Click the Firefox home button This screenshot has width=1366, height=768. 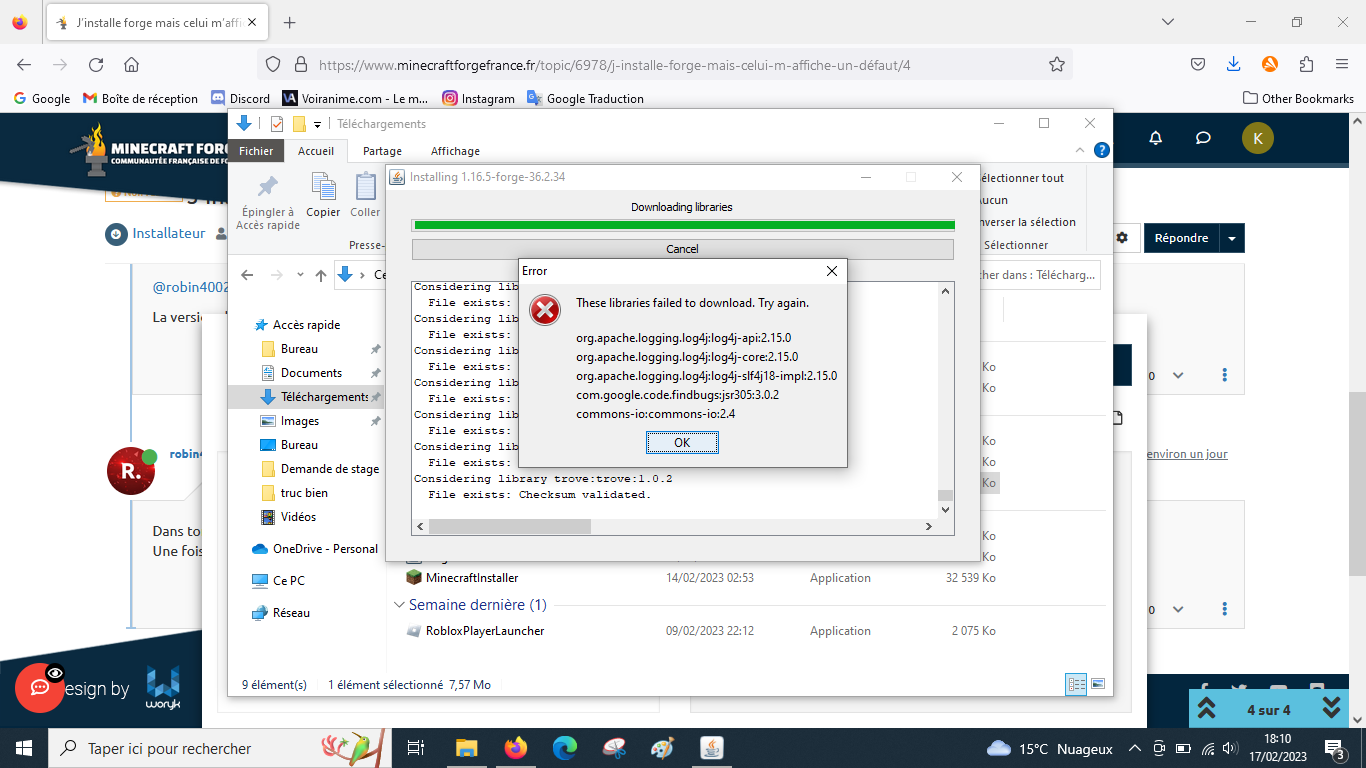coord(131,65)
